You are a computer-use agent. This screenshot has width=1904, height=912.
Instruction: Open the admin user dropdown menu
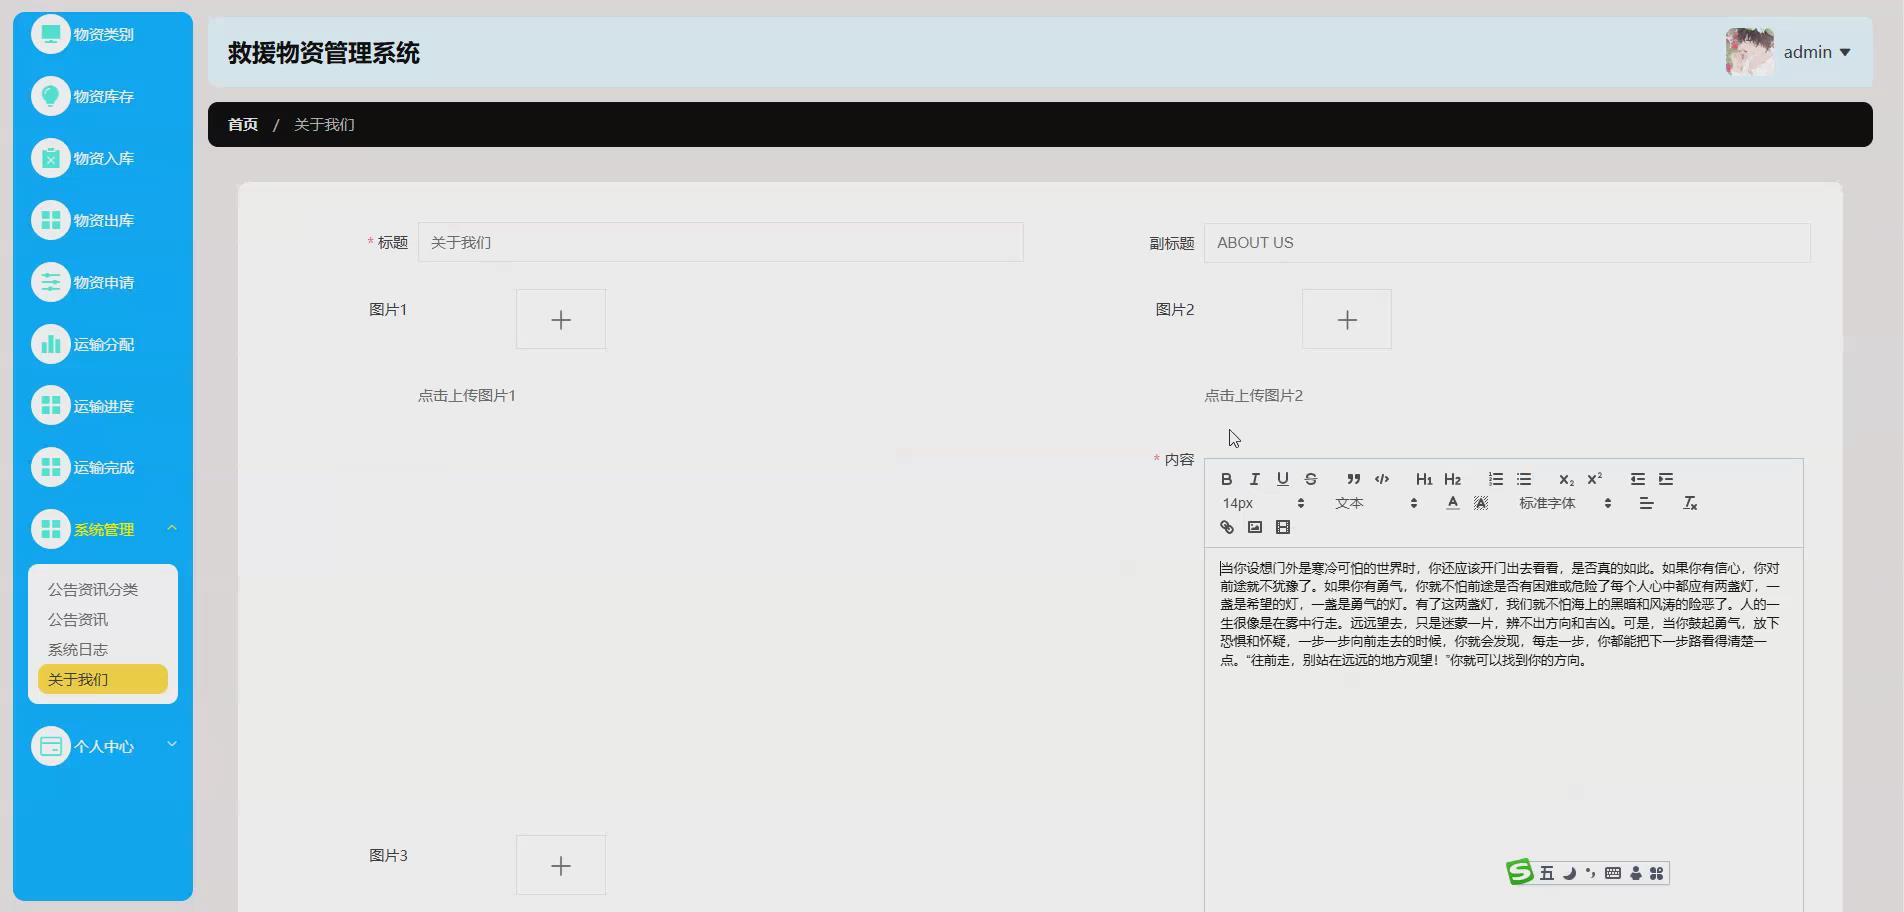tap(1817, 52)
